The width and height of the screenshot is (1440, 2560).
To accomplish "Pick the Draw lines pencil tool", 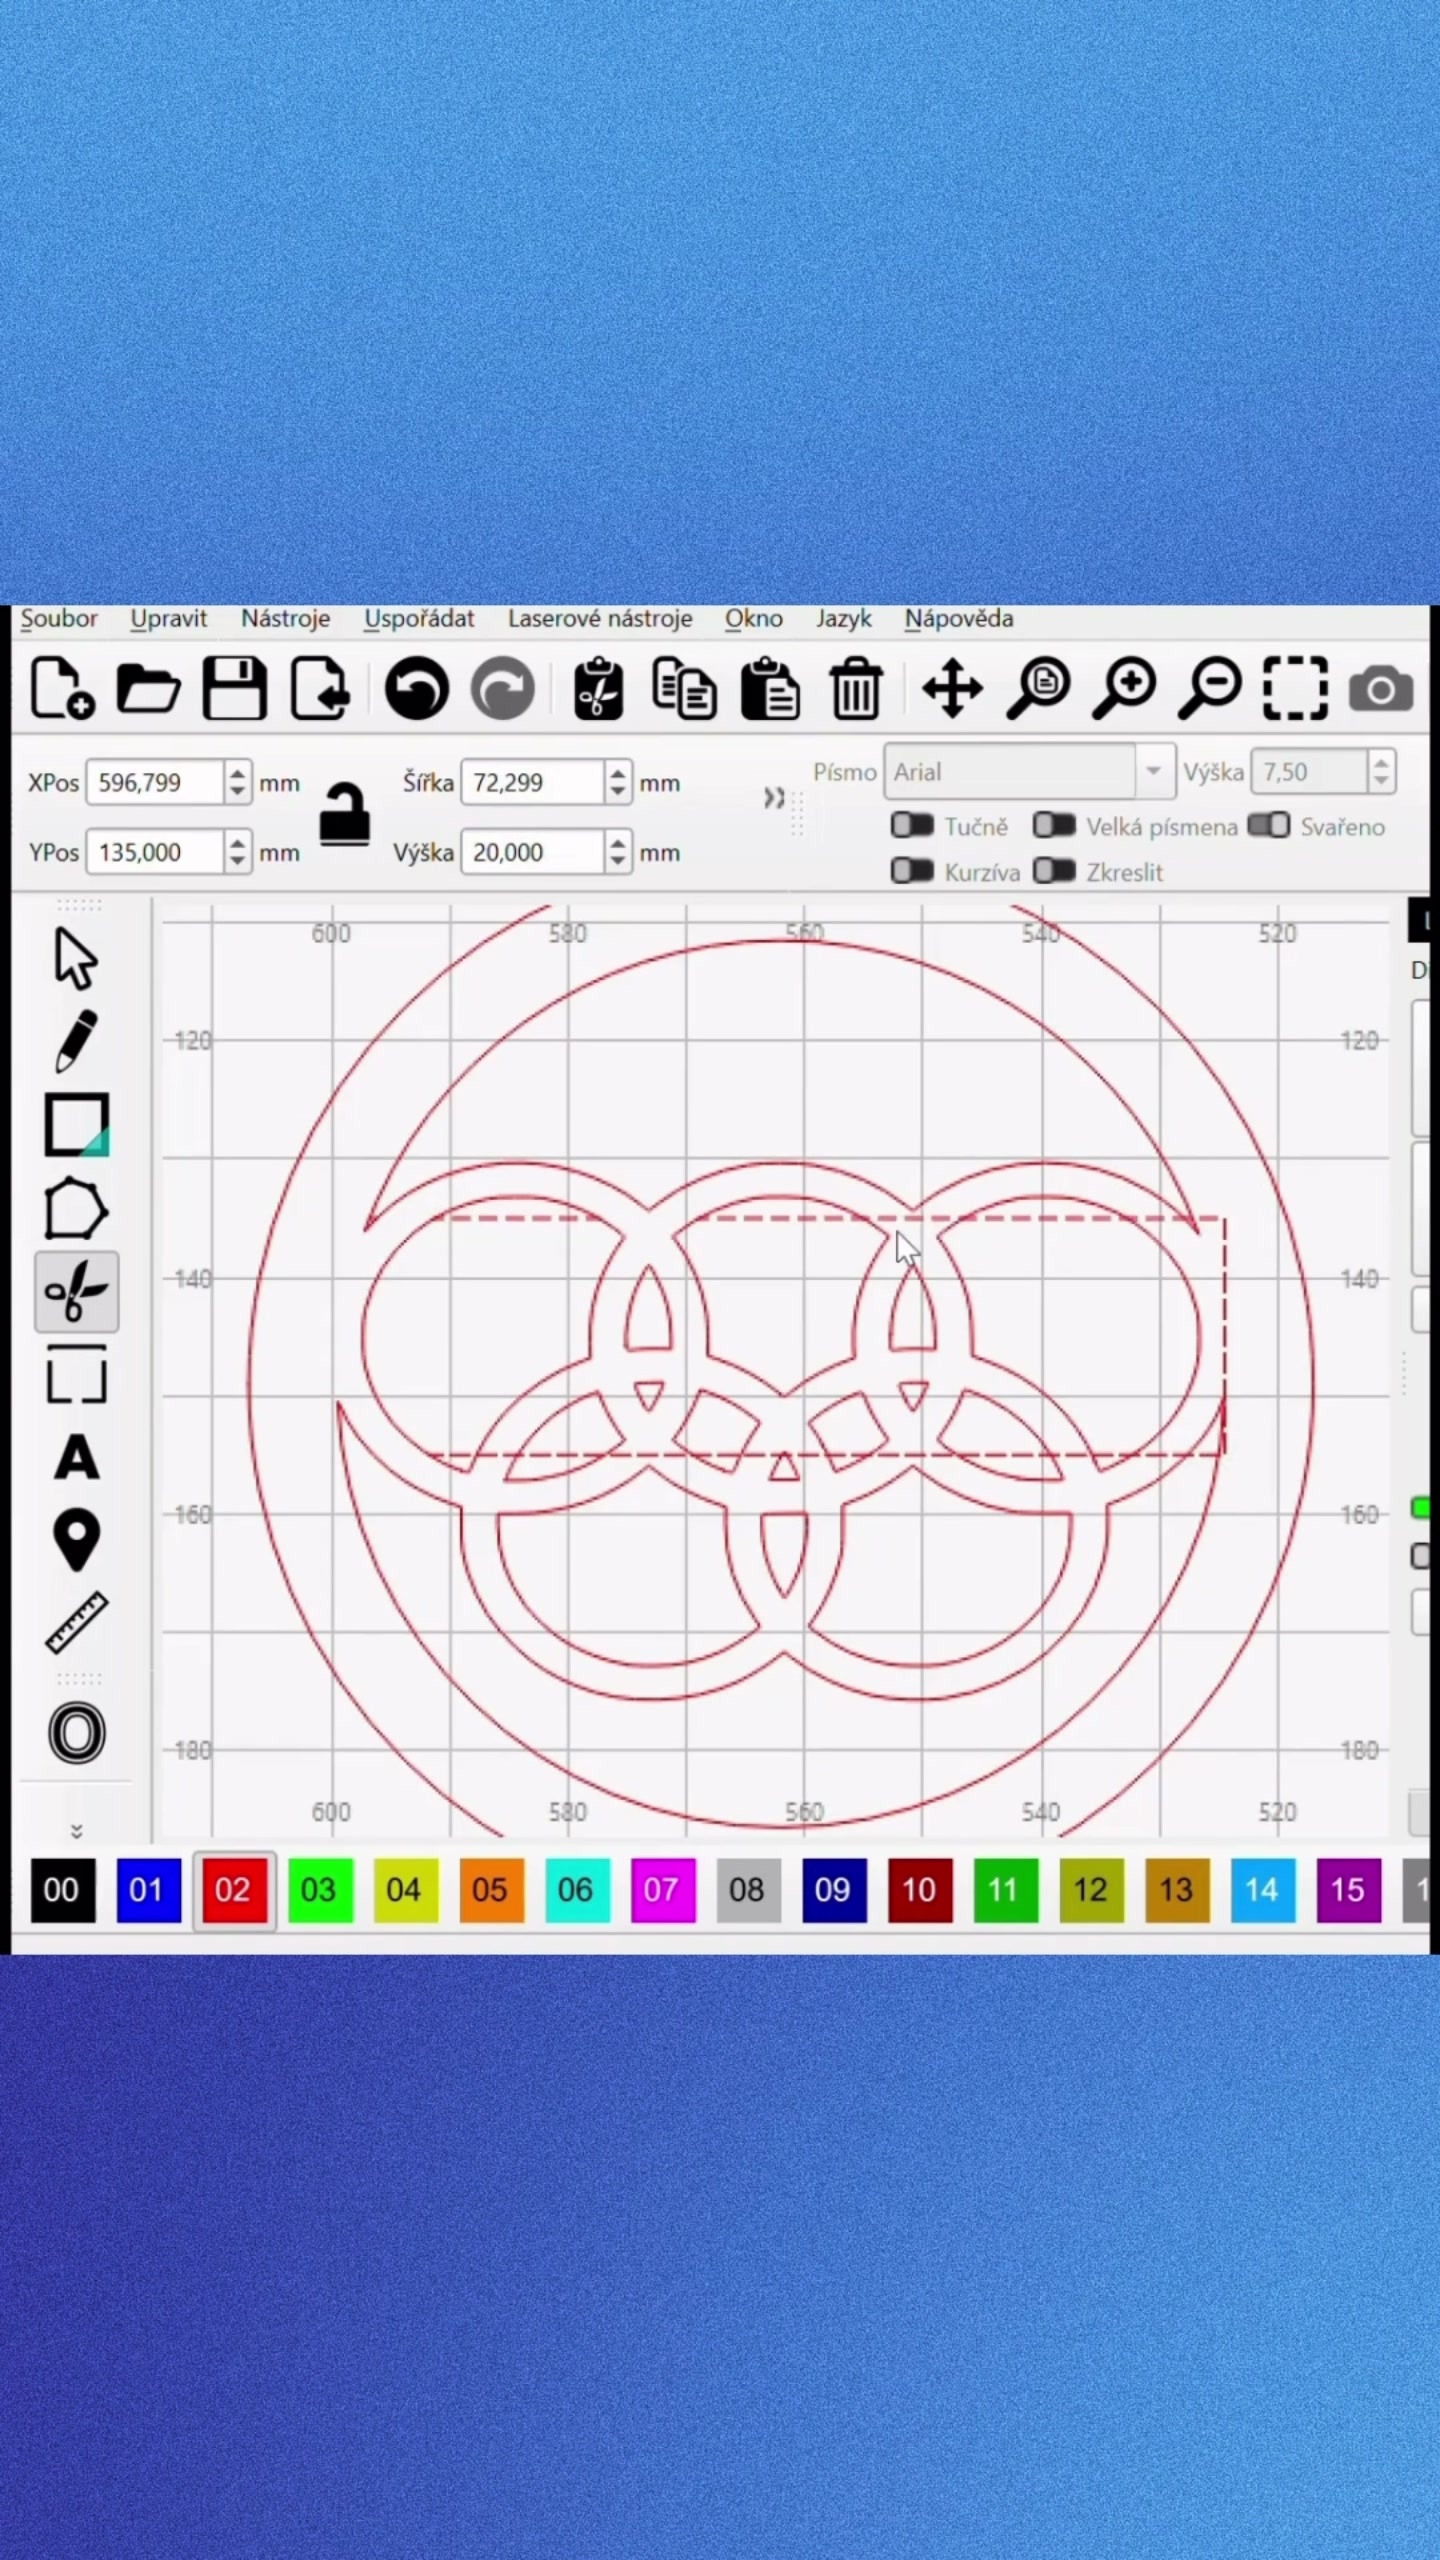I will coord(76,1041).
